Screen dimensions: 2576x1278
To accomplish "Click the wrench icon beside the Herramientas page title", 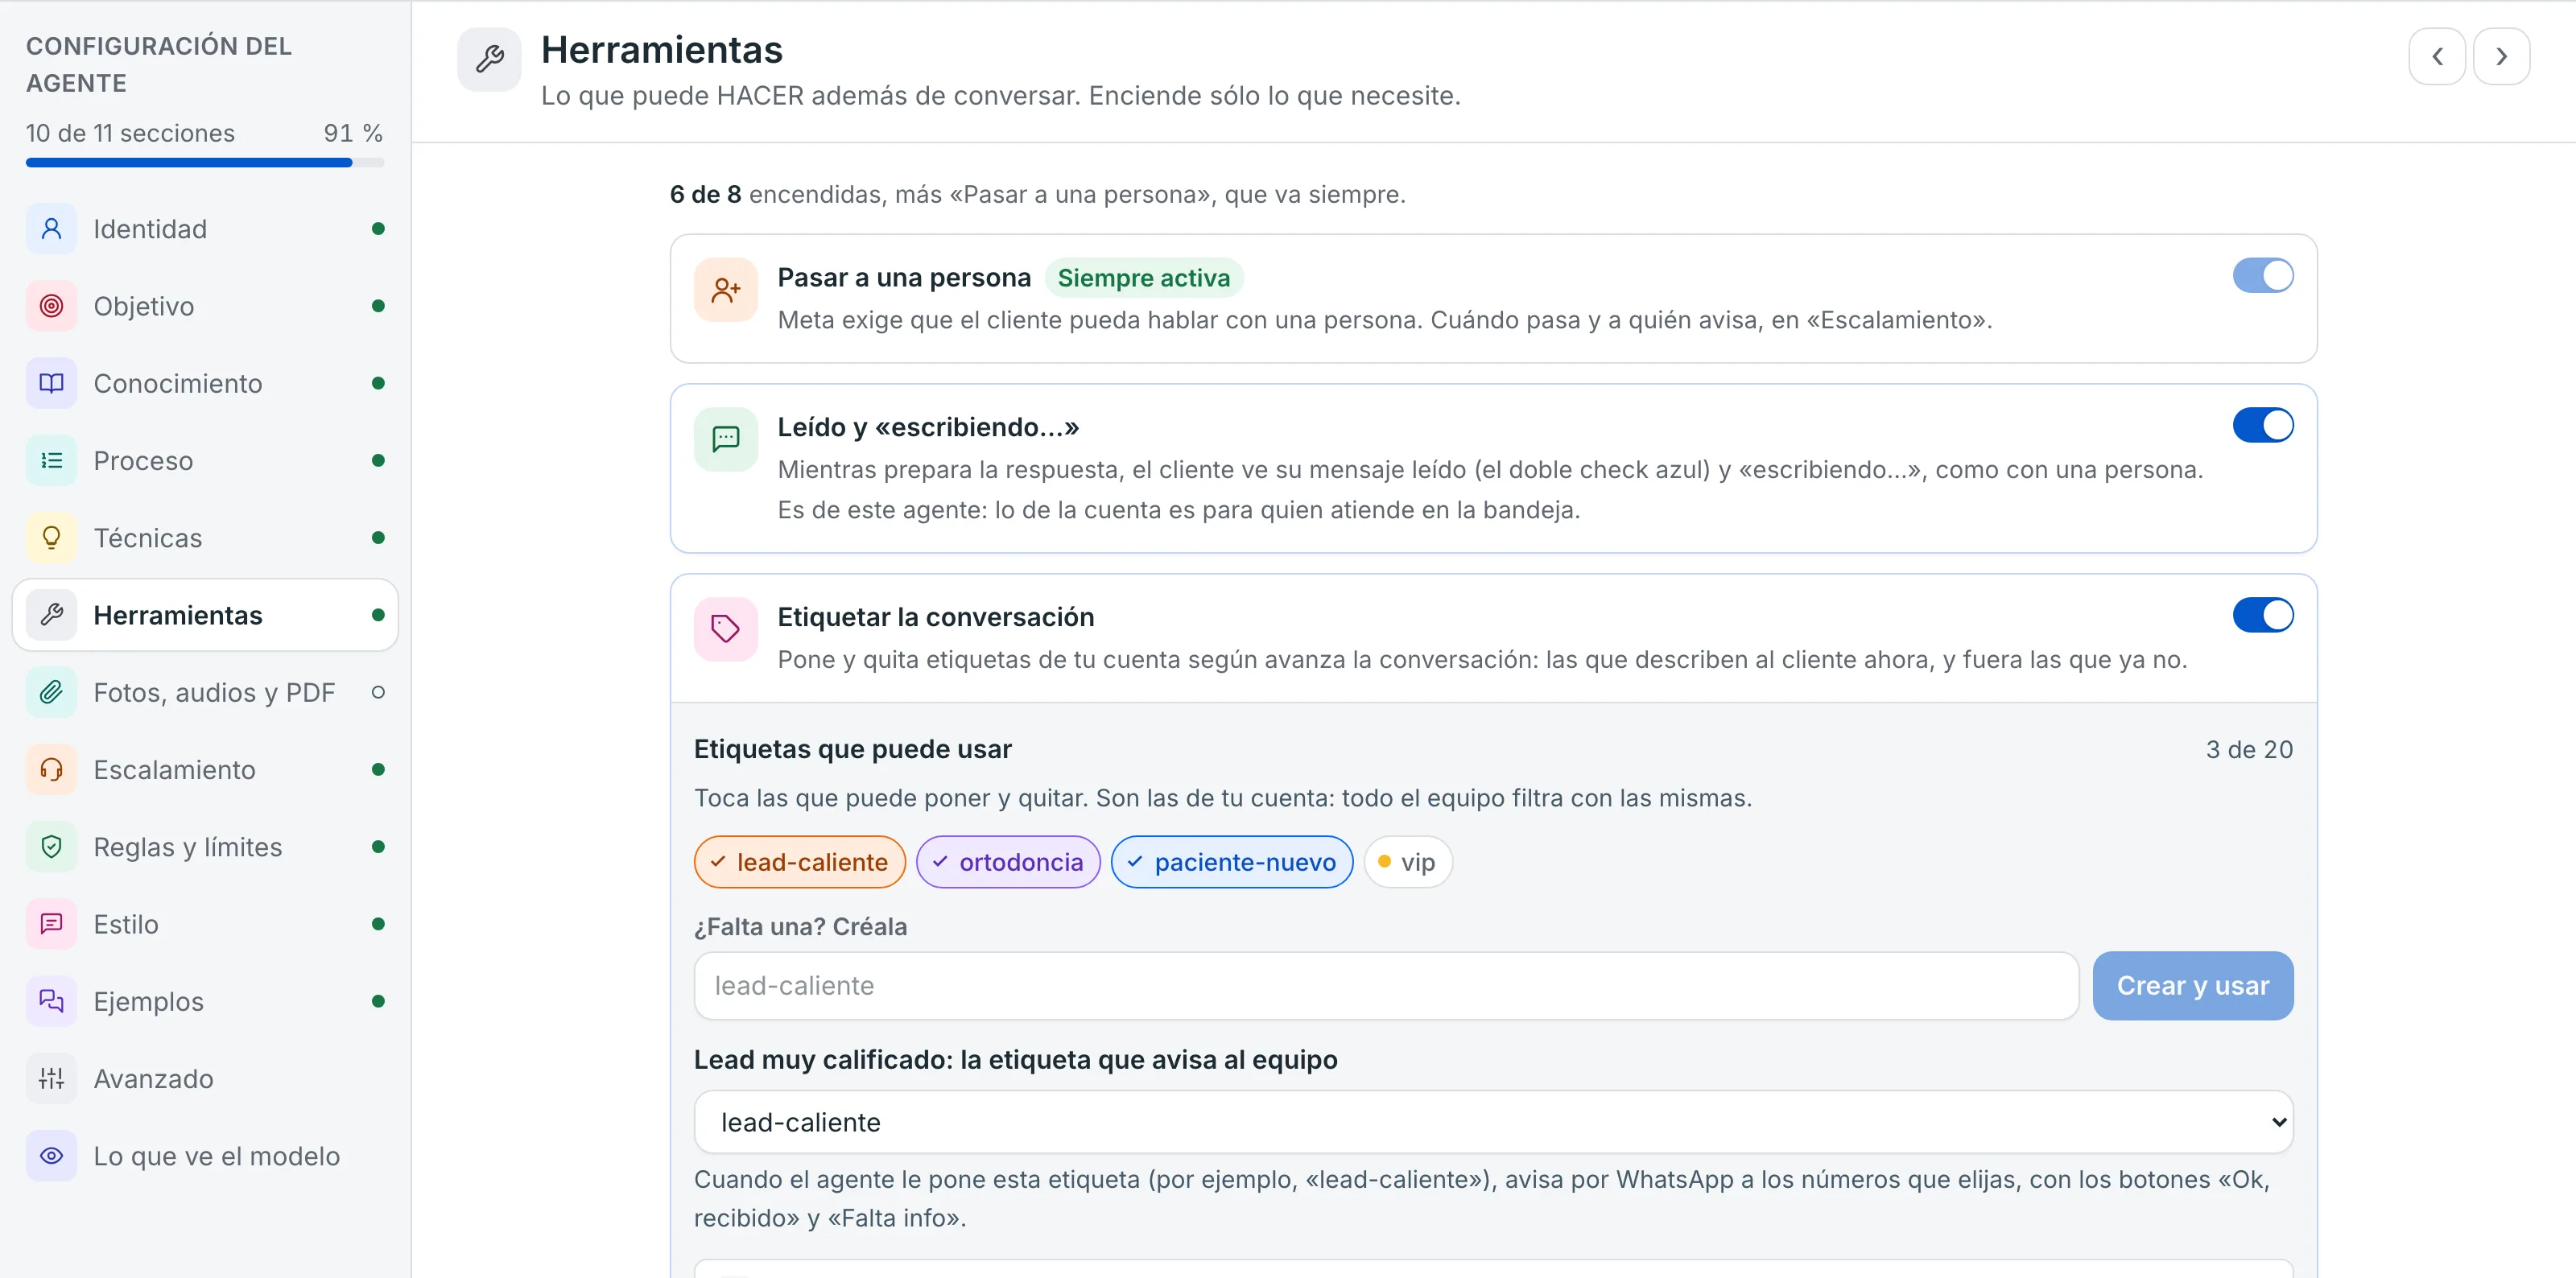I will coord(489,59).
